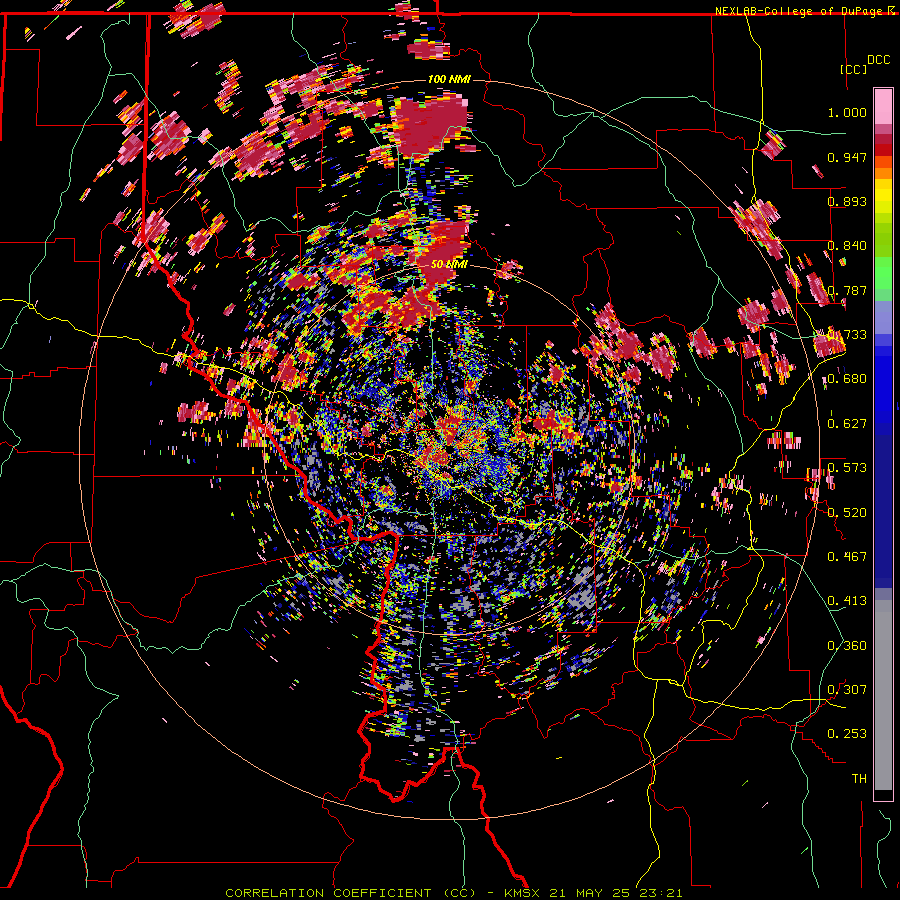
Task: Click the DCC label above the legend
Action: click(878, 60)
